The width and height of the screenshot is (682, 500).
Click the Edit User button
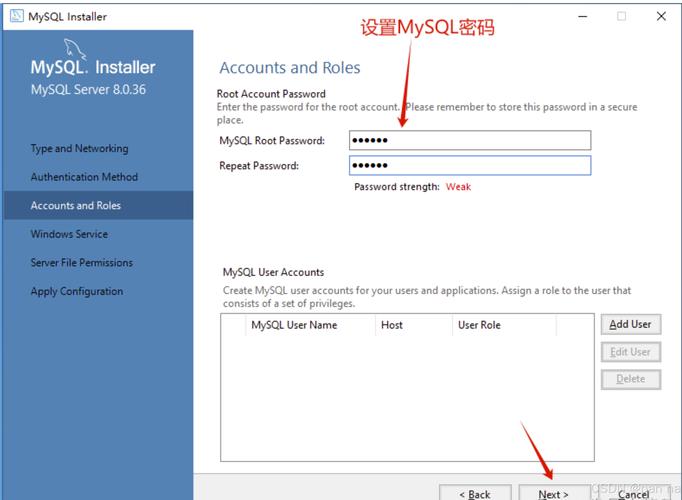pos(630,352)
